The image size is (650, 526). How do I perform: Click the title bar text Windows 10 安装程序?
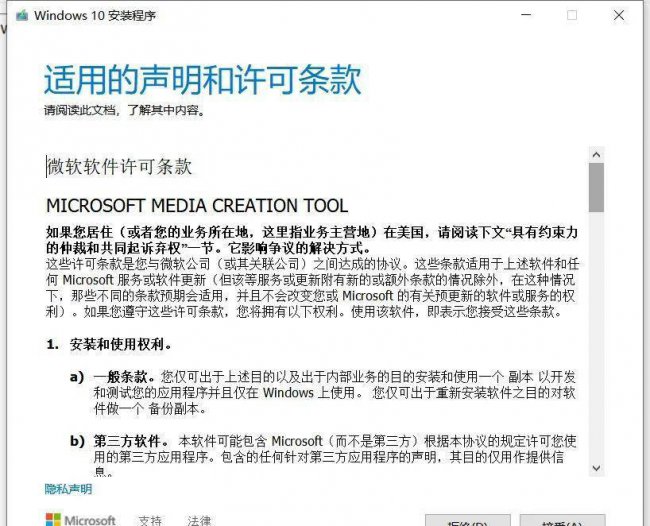click(95, 16)
